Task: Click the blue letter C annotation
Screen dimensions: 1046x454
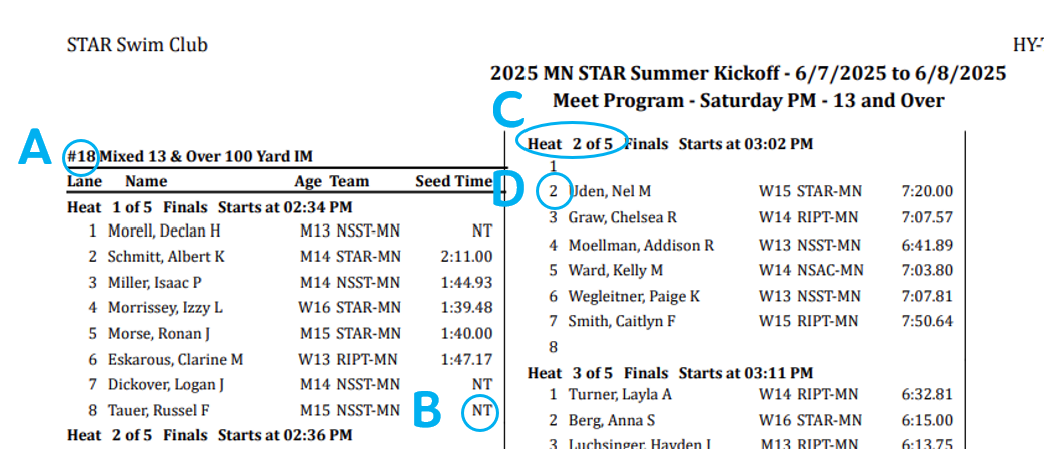Action: (x=511, y=106)
